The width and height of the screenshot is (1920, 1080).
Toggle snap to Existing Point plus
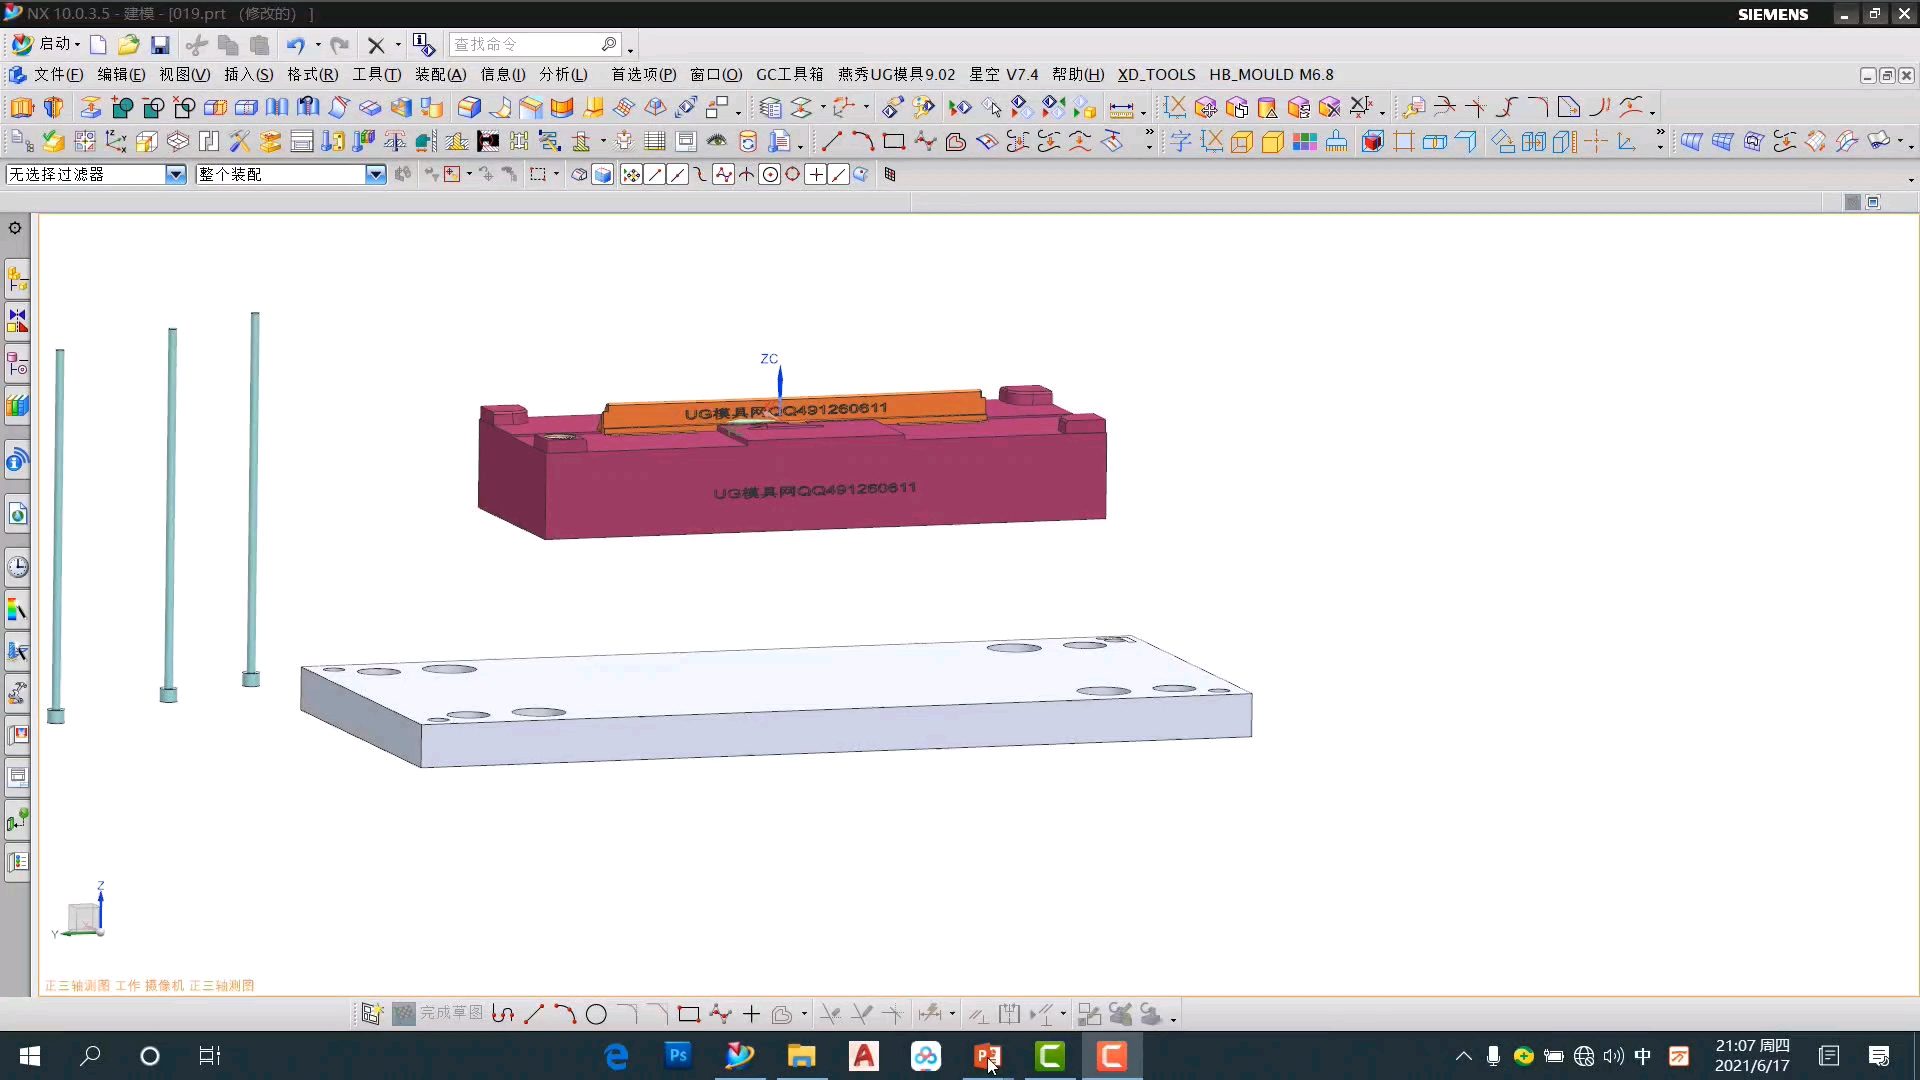coord(815,175)
